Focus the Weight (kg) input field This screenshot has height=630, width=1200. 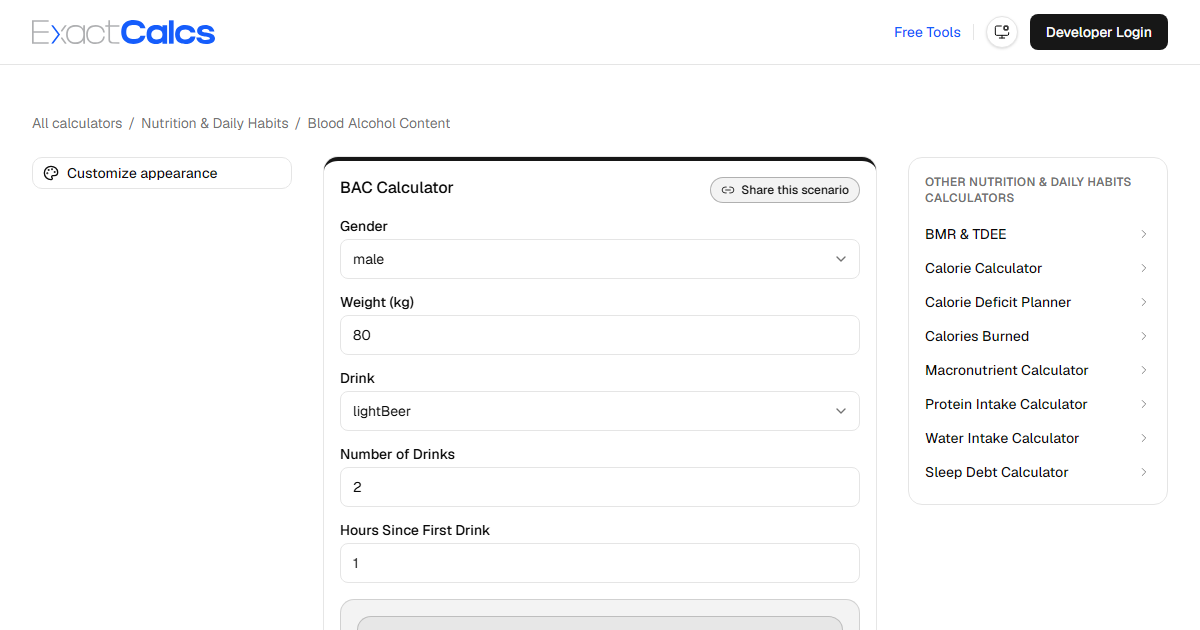point(600,335)
